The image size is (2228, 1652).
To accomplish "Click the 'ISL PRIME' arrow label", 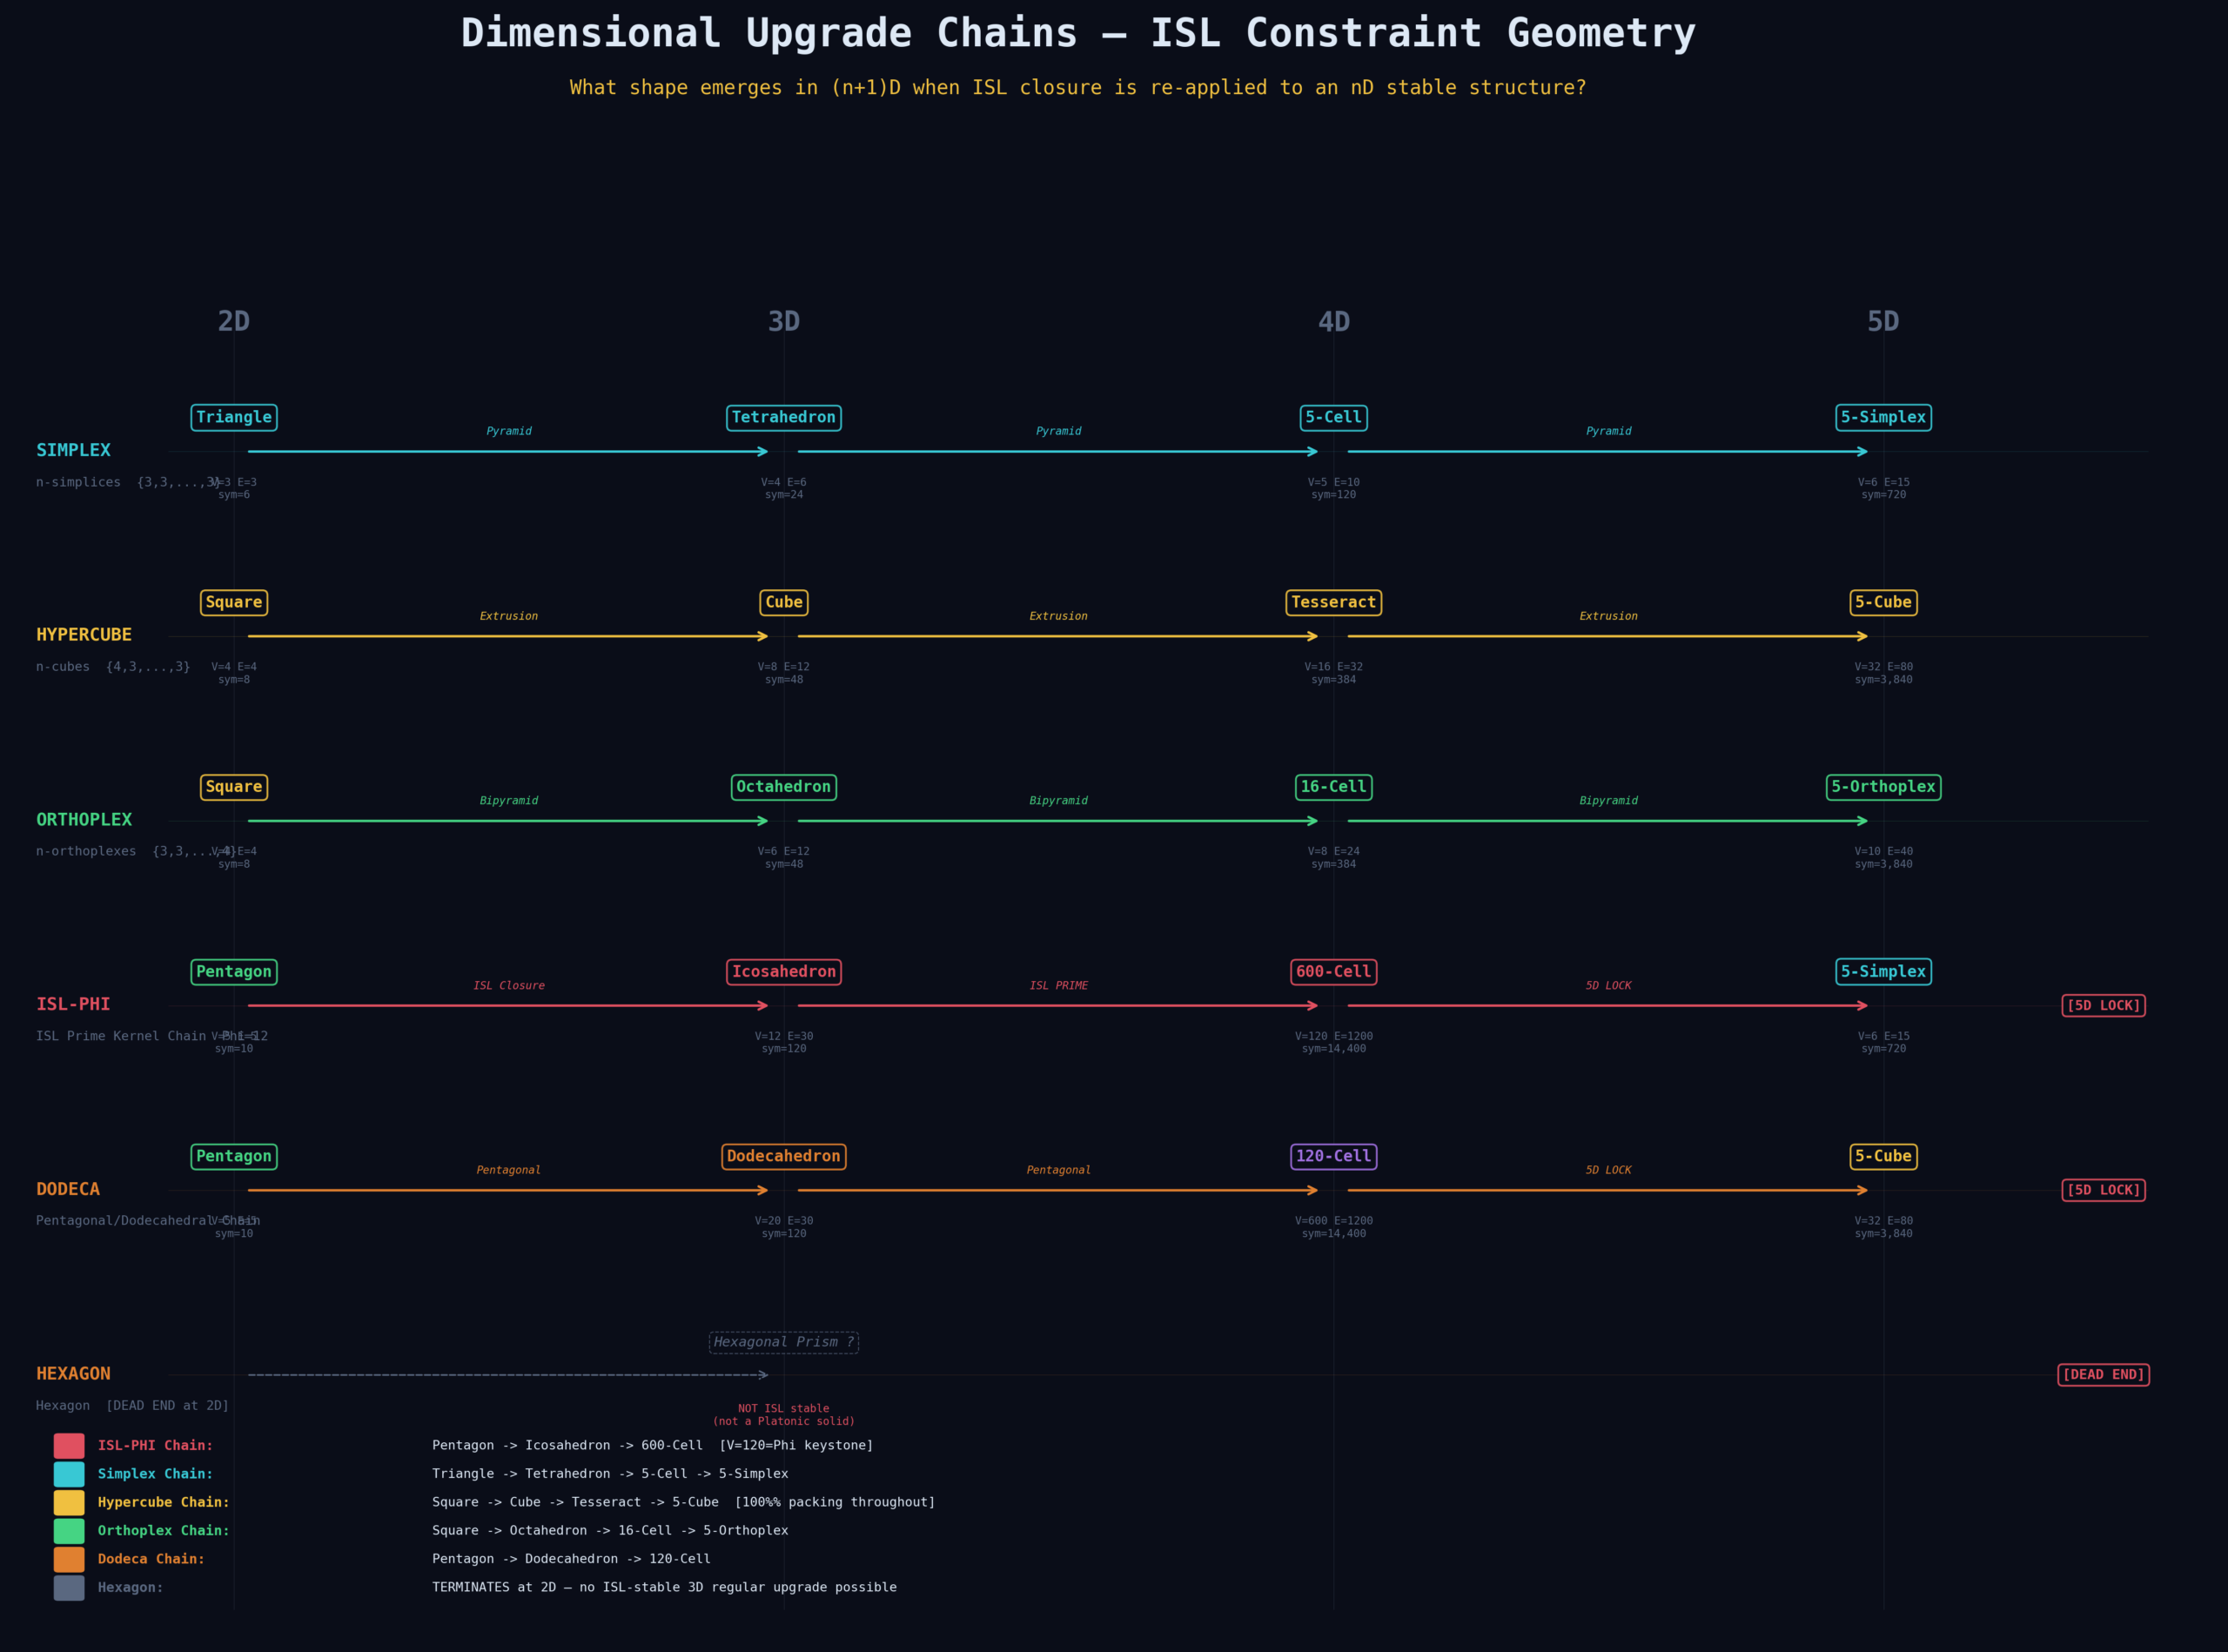I will (x=1059, y=986).
